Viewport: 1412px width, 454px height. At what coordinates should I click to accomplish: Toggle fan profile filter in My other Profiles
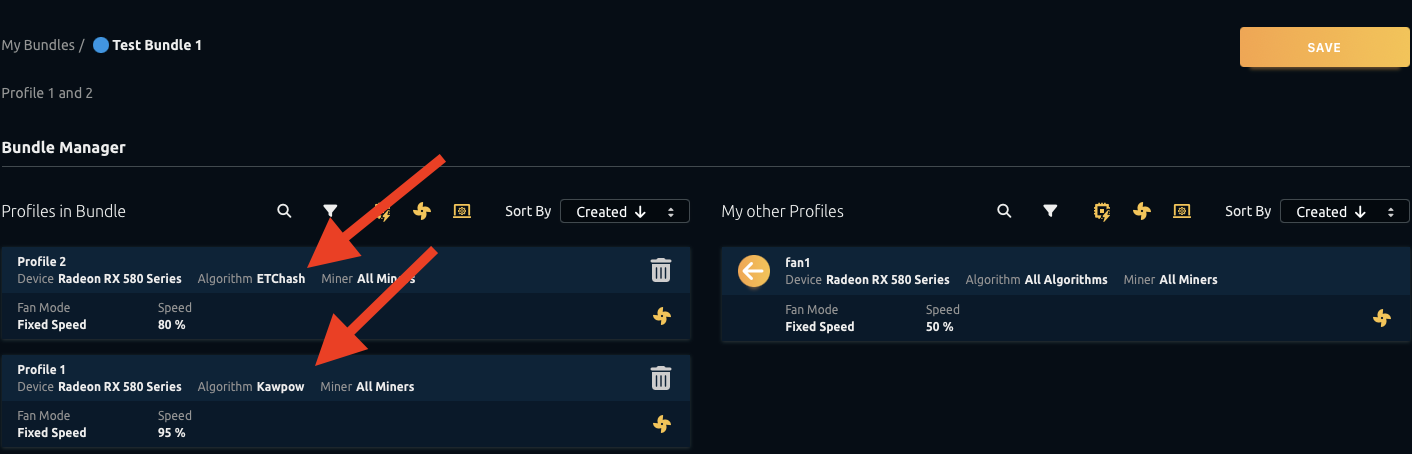[x=1141, y=211]
